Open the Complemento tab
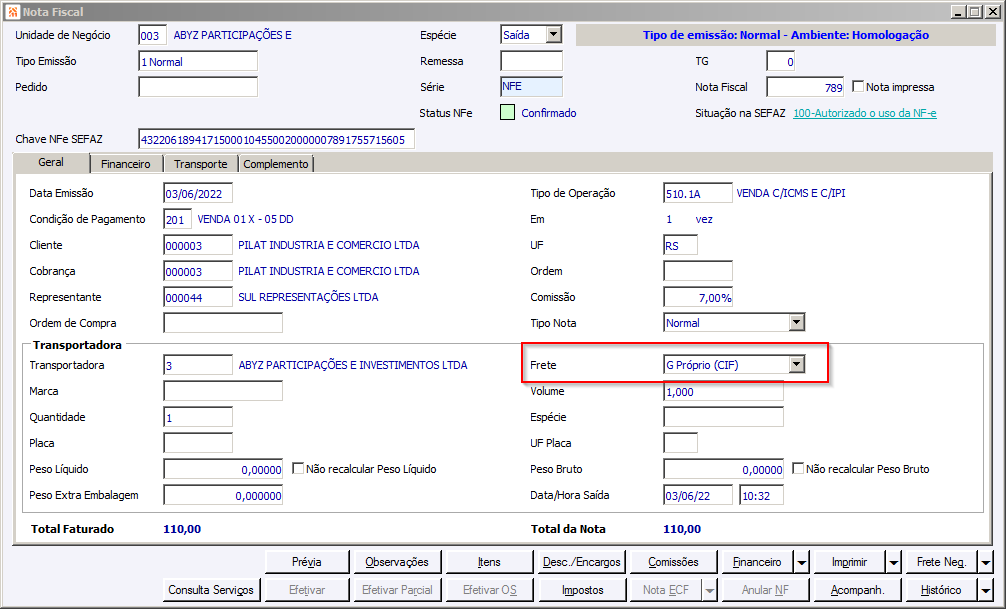The height and width of the screenshot is (609, 1006). (276, 164)
